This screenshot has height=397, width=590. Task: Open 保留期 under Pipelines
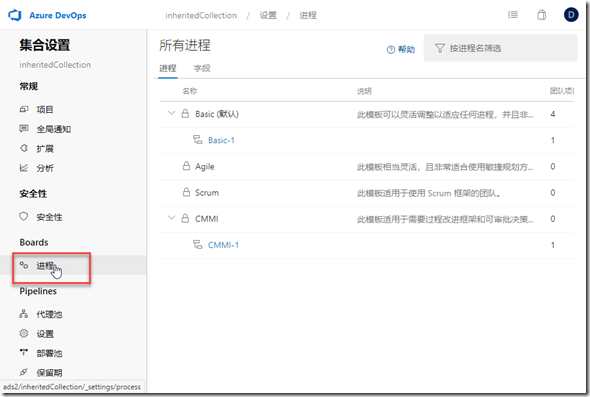point(49,373)
